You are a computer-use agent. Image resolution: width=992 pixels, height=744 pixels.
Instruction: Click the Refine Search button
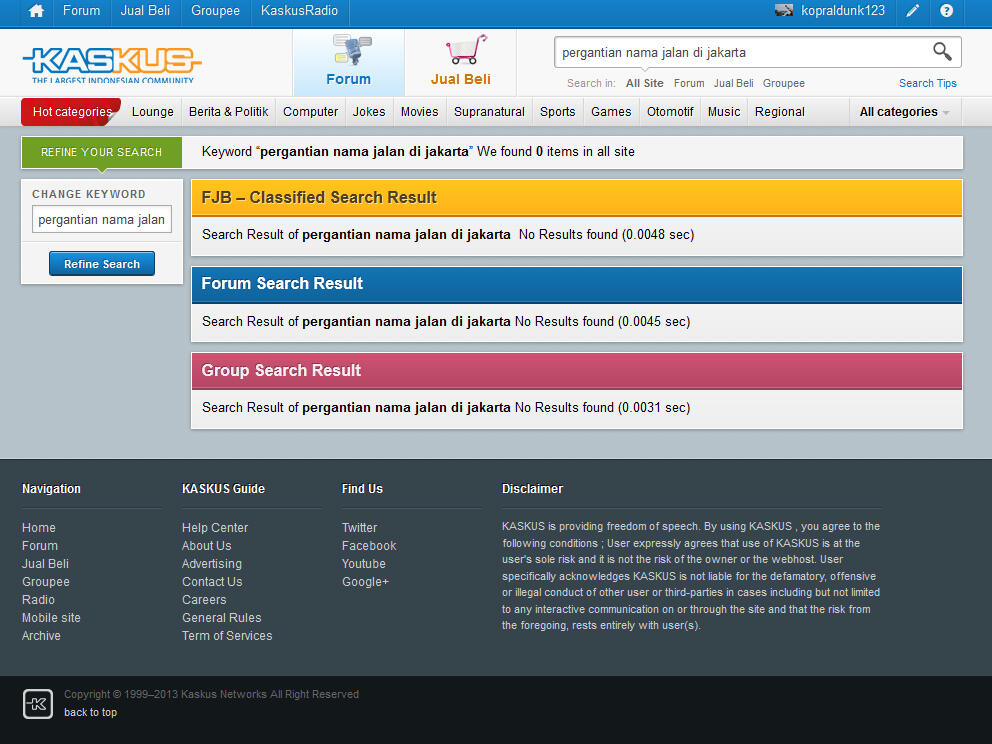[102, 264]
